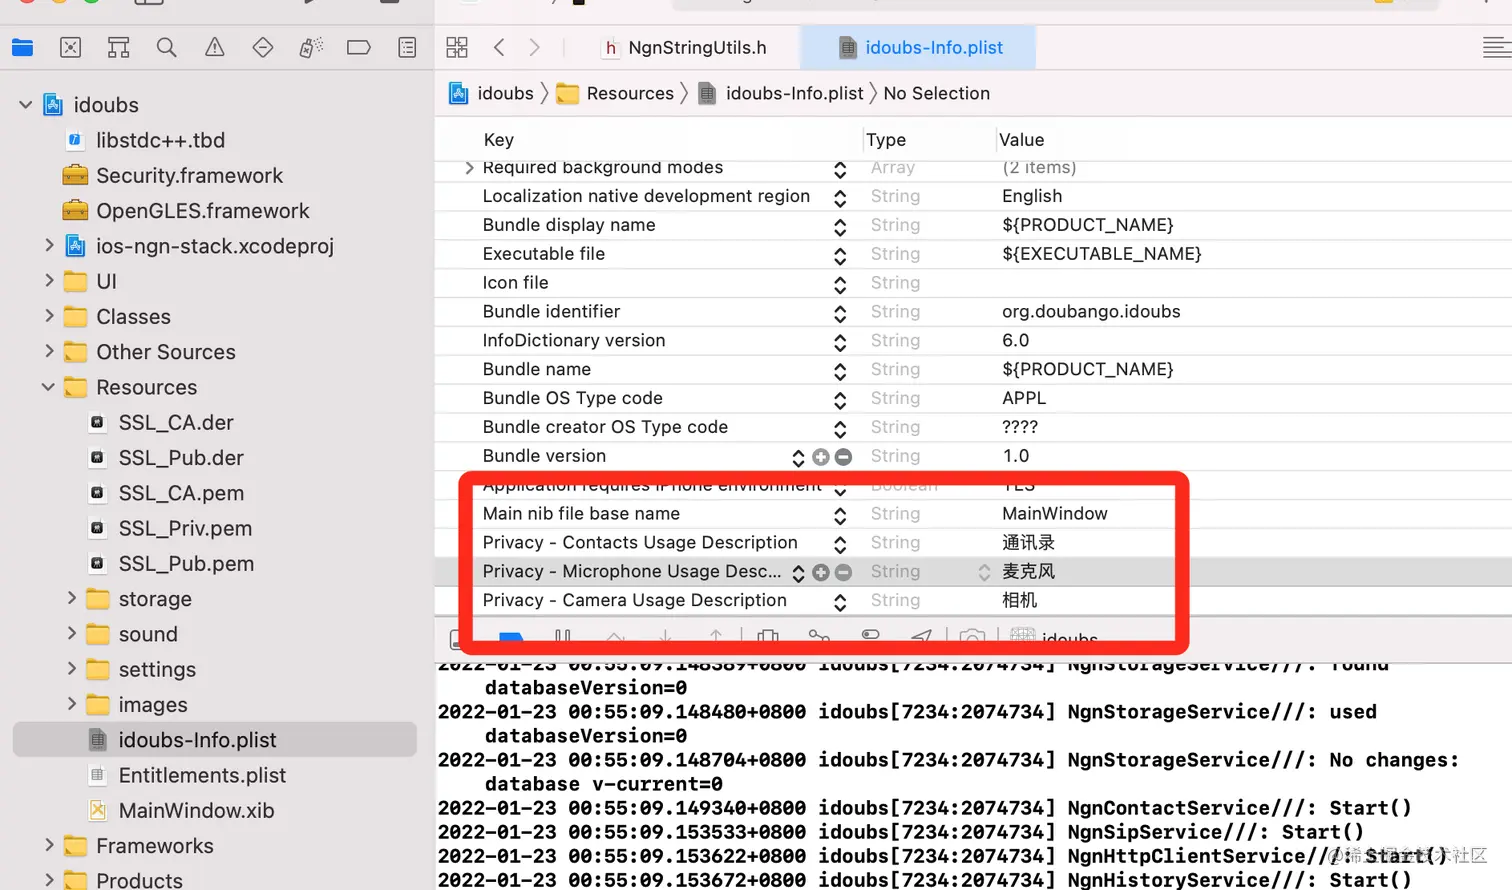The width and height of the screenshot is (1512, 890).
Task: Select the SSL_CA.der file
Action: pyautogui.click(x=175, y=422)
